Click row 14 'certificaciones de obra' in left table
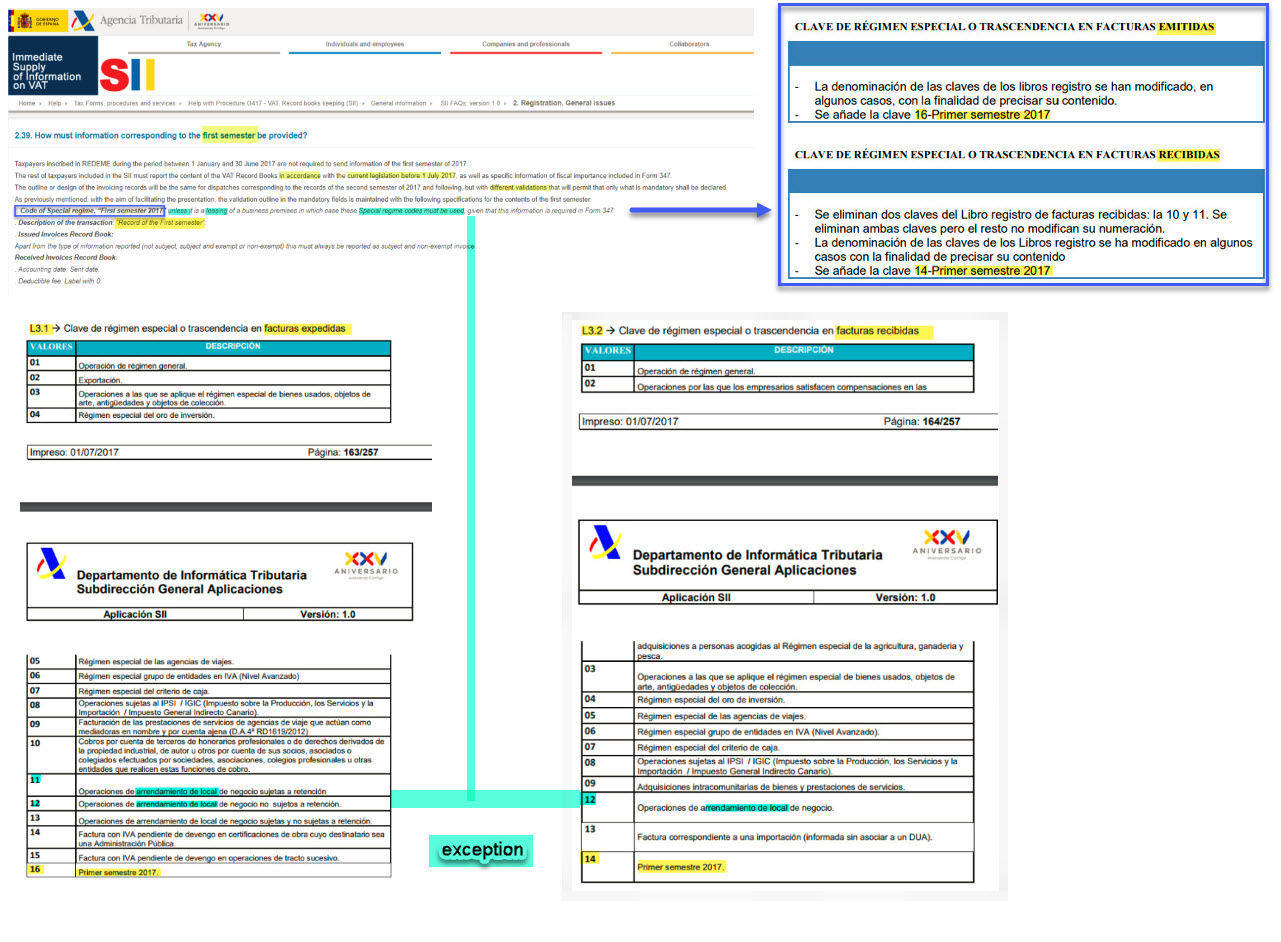The width and height of the screenshot is (1281, 942). [209, 838]
